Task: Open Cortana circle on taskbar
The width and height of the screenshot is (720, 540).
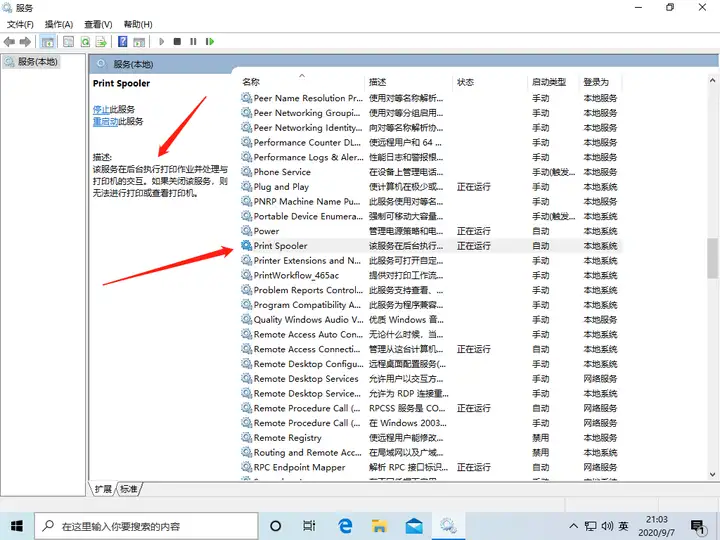Action: tap(276, 526)
